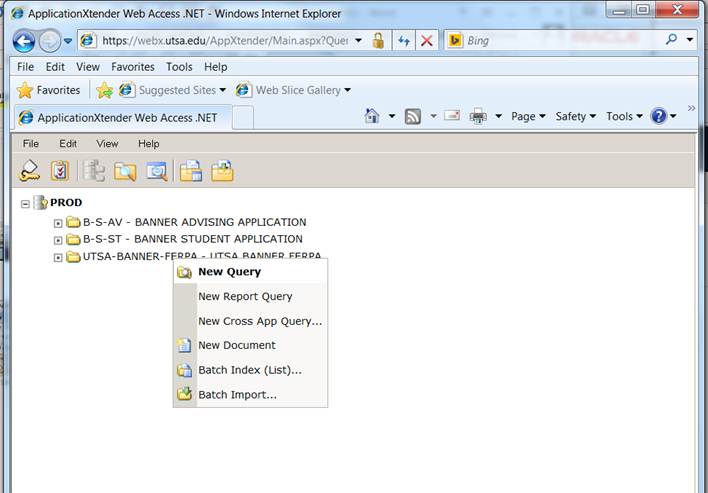Open the Safety dropdown menu
Viewport: 708px width, 493px height.
pos(576,116)
